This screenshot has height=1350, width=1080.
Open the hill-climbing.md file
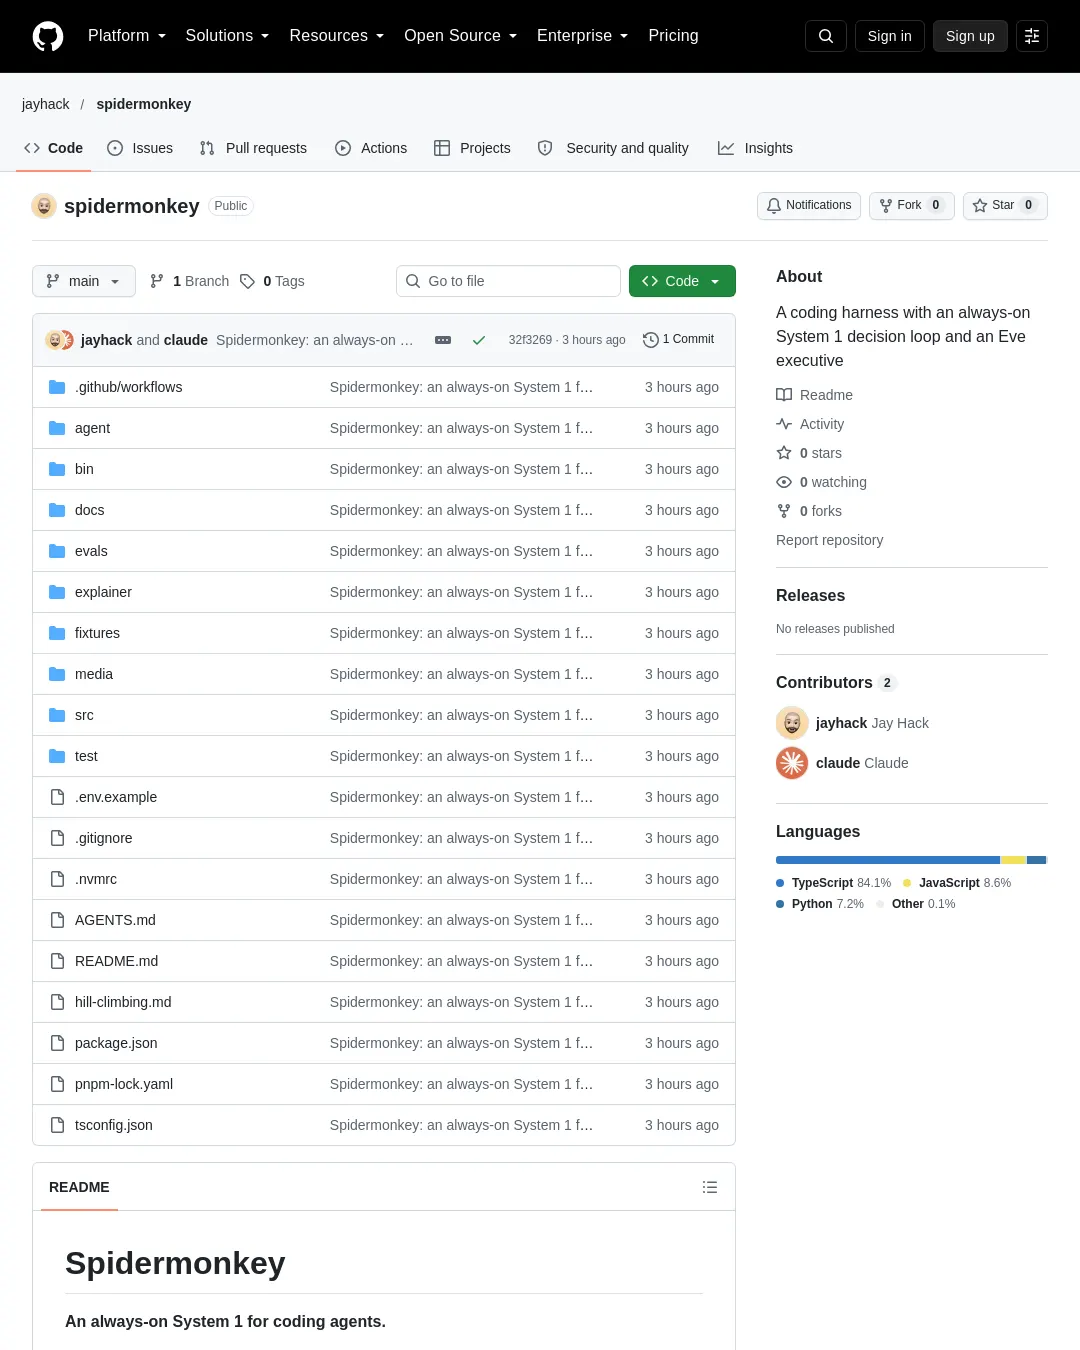(x=123, y=1002)
